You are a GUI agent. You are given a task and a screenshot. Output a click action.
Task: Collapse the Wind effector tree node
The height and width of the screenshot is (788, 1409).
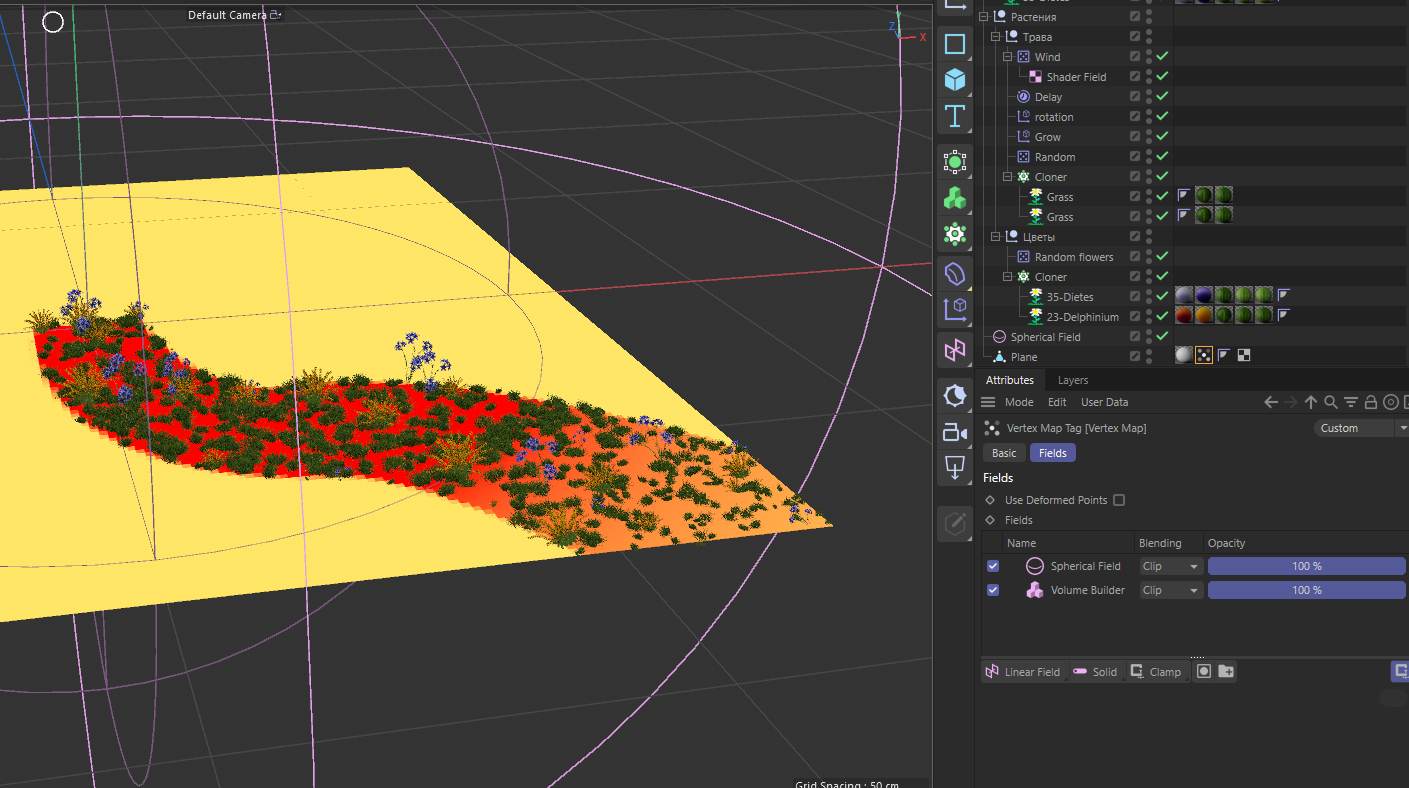(1008, 57)
